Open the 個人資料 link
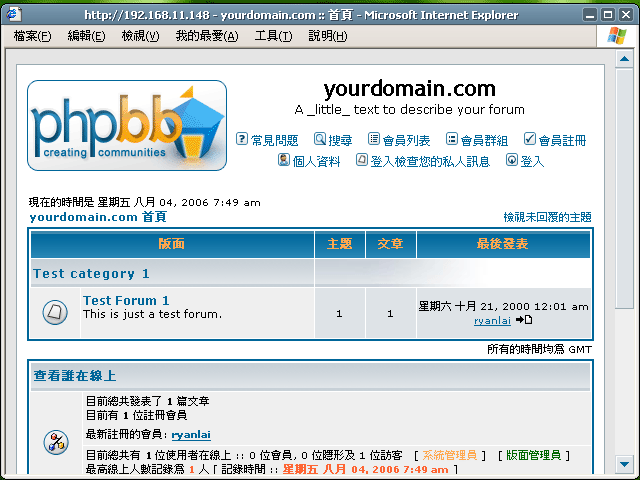 click(316, 162)
